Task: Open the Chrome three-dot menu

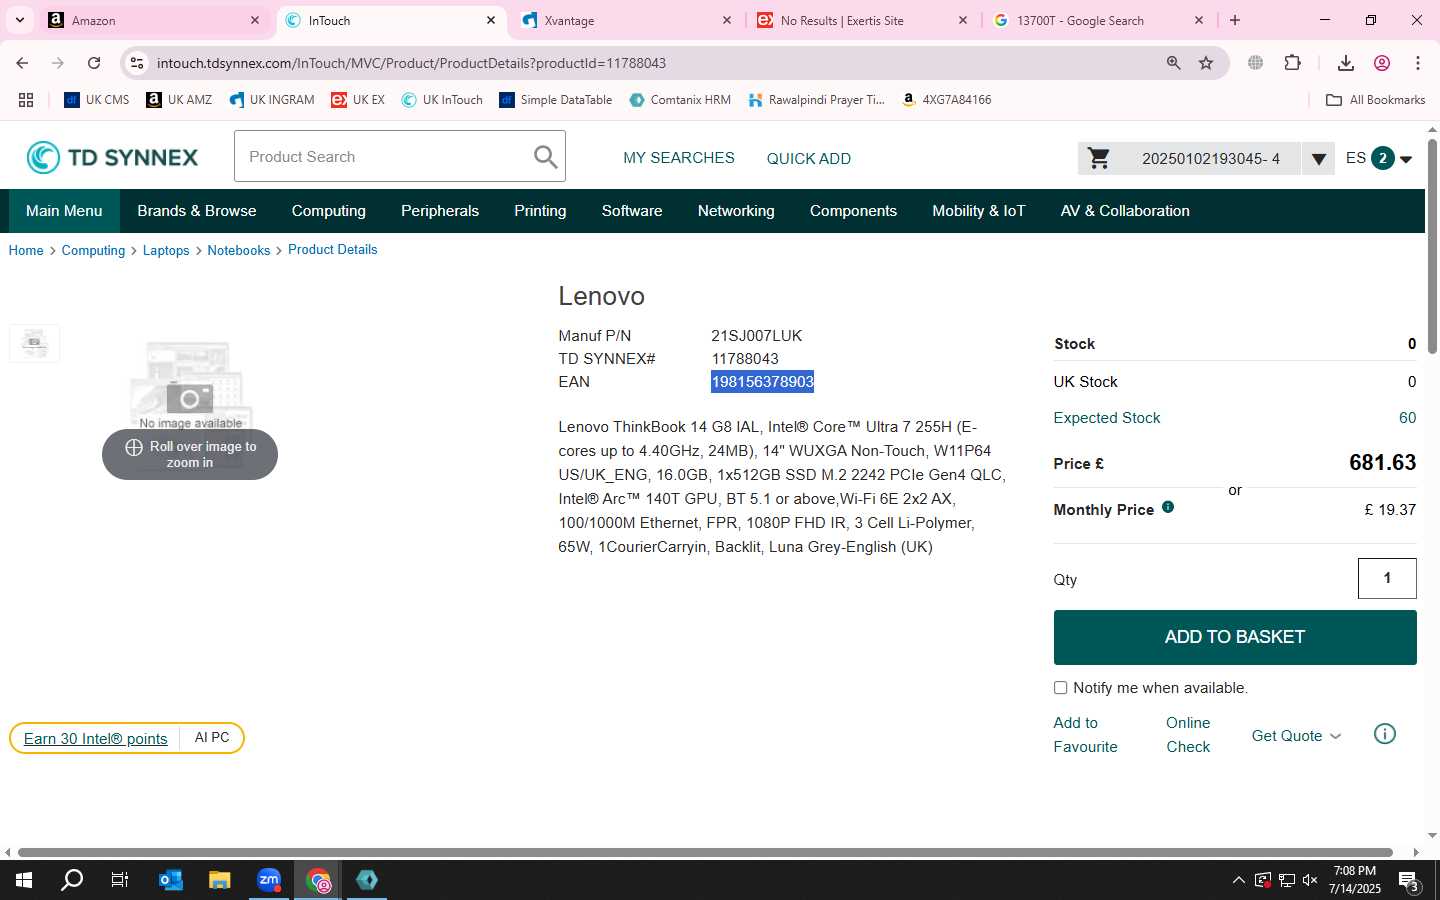Action: point(1418,63)
